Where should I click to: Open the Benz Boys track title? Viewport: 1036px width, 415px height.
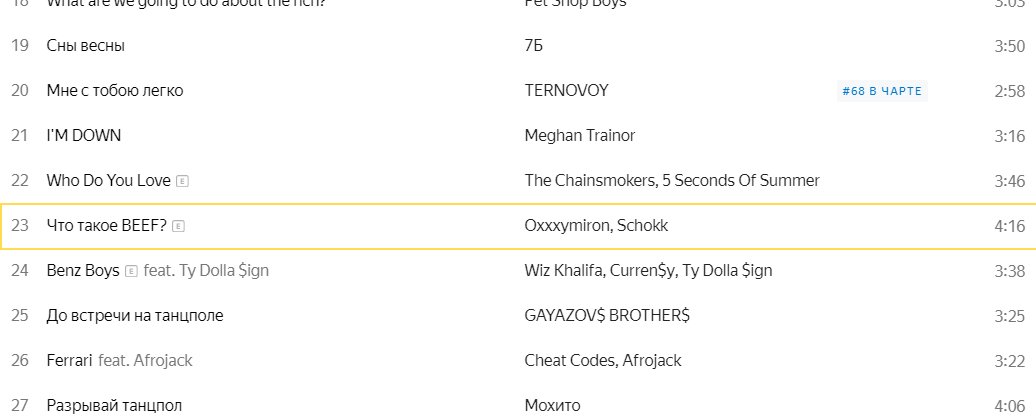coord(83,271)
